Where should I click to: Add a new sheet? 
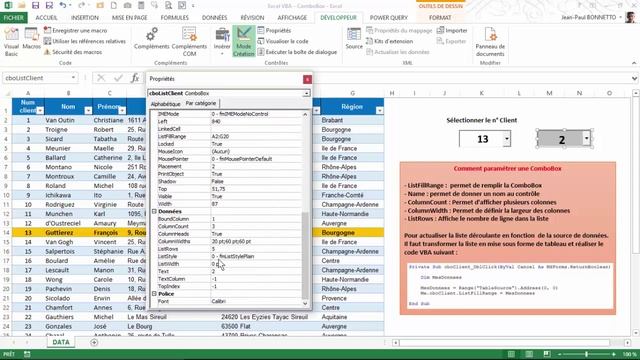click(x=94, y=342)
